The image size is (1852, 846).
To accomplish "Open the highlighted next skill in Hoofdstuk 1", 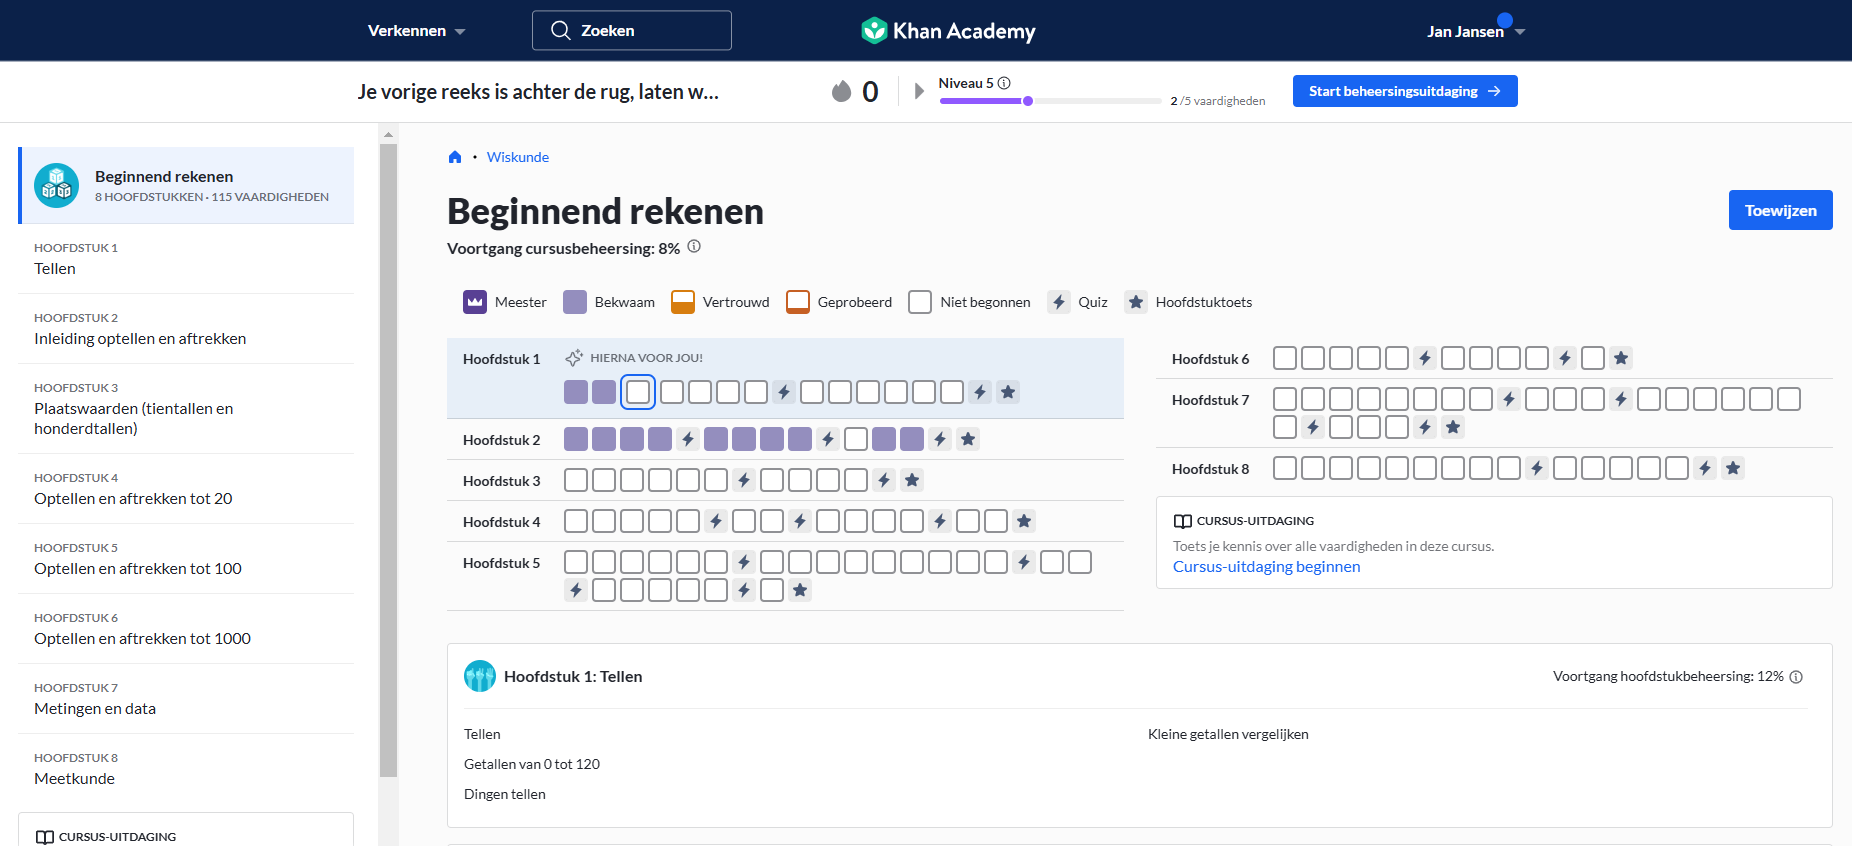I will (638, 392).
